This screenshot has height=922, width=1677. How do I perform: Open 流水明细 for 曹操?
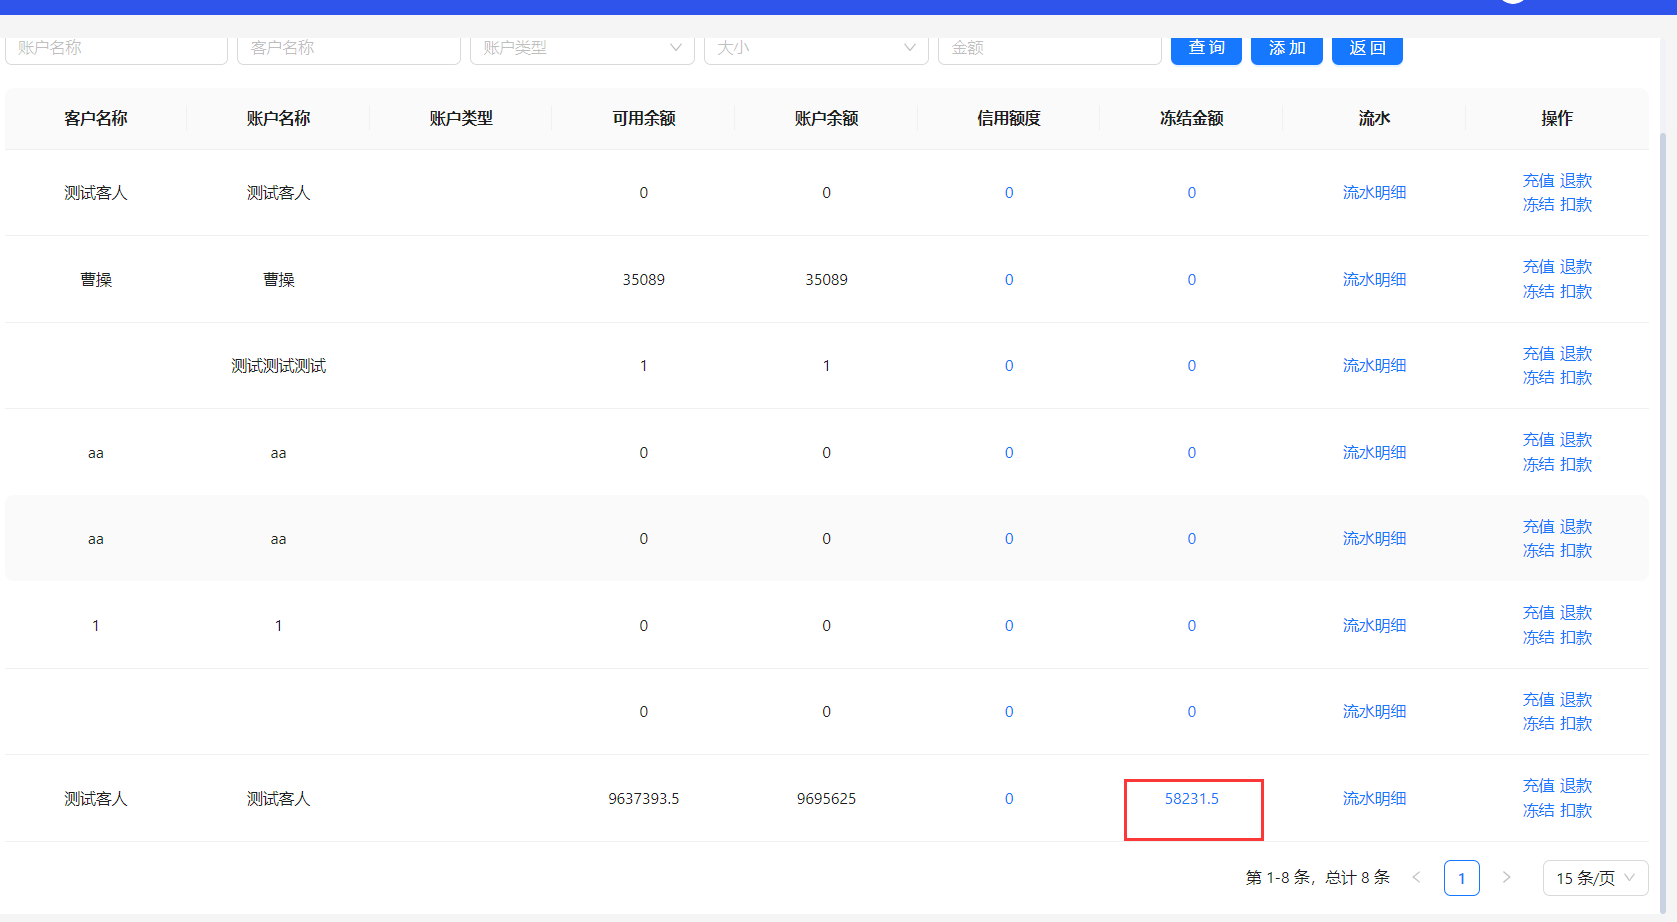[x=1374, y=280]
